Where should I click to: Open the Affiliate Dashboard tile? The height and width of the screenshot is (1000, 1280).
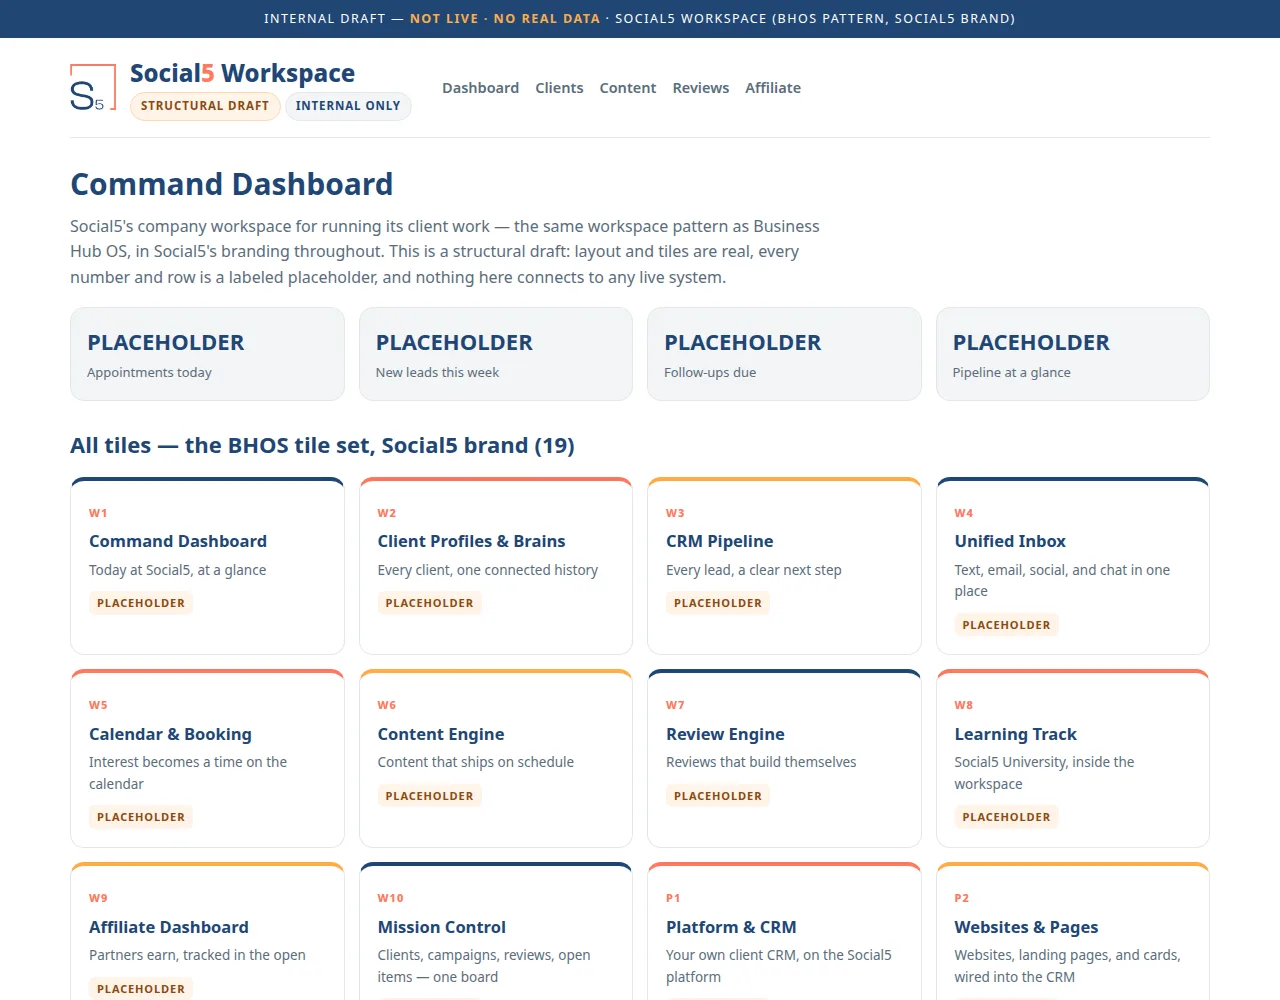[207, 931]
